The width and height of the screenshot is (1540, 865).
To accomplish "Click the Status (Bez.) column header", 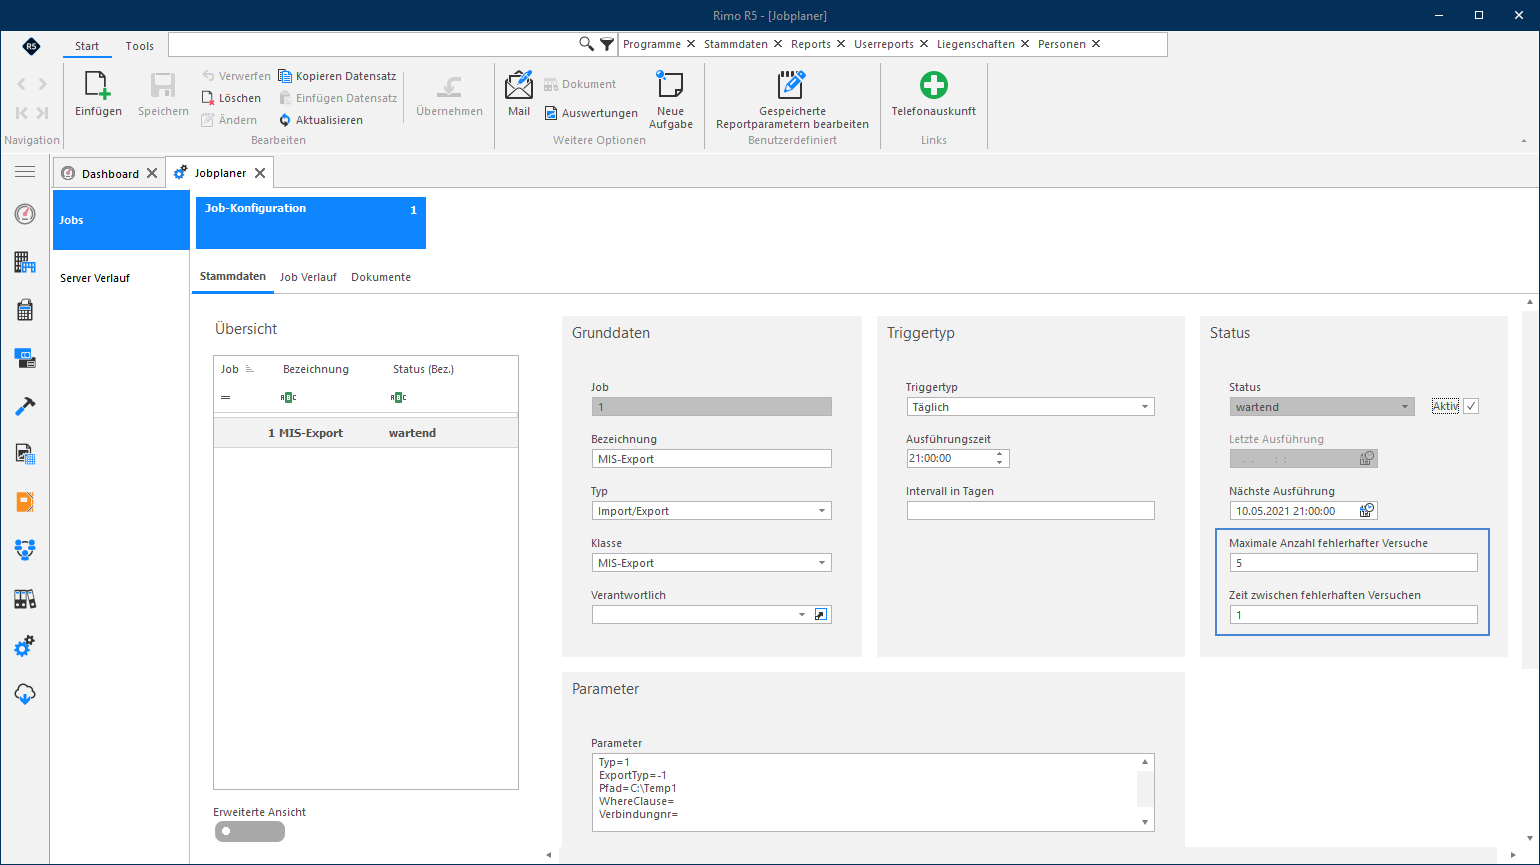I will tap(423, 369).
